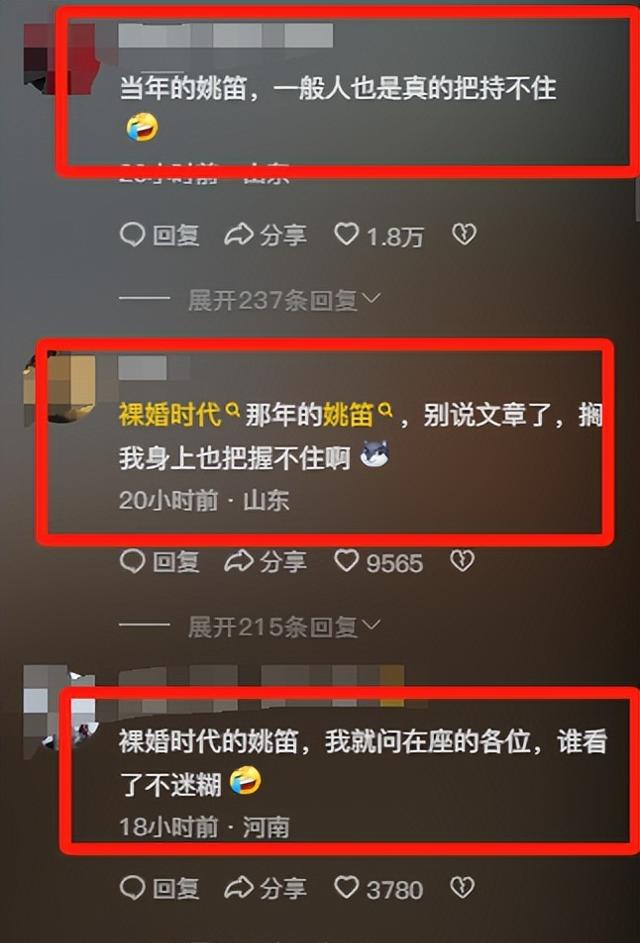This screenshot has width=640, height=943.
Task: Reply to the comment with 1.8万 likes
Action: click(x=159, y=235)
